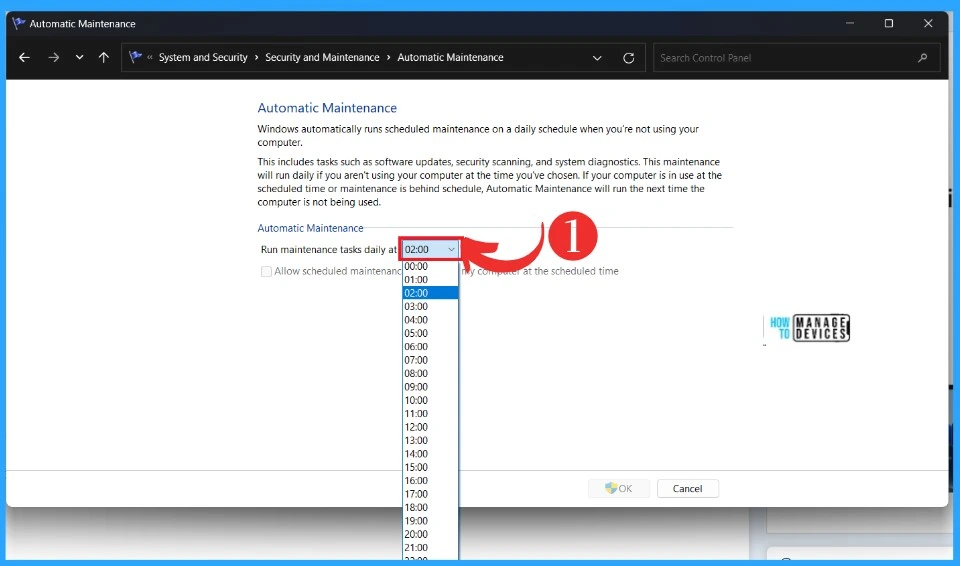Expand the breadcrumb overflow double chevron
The height and width of the screenshot is (566, 960).
(x=150, y=58)
